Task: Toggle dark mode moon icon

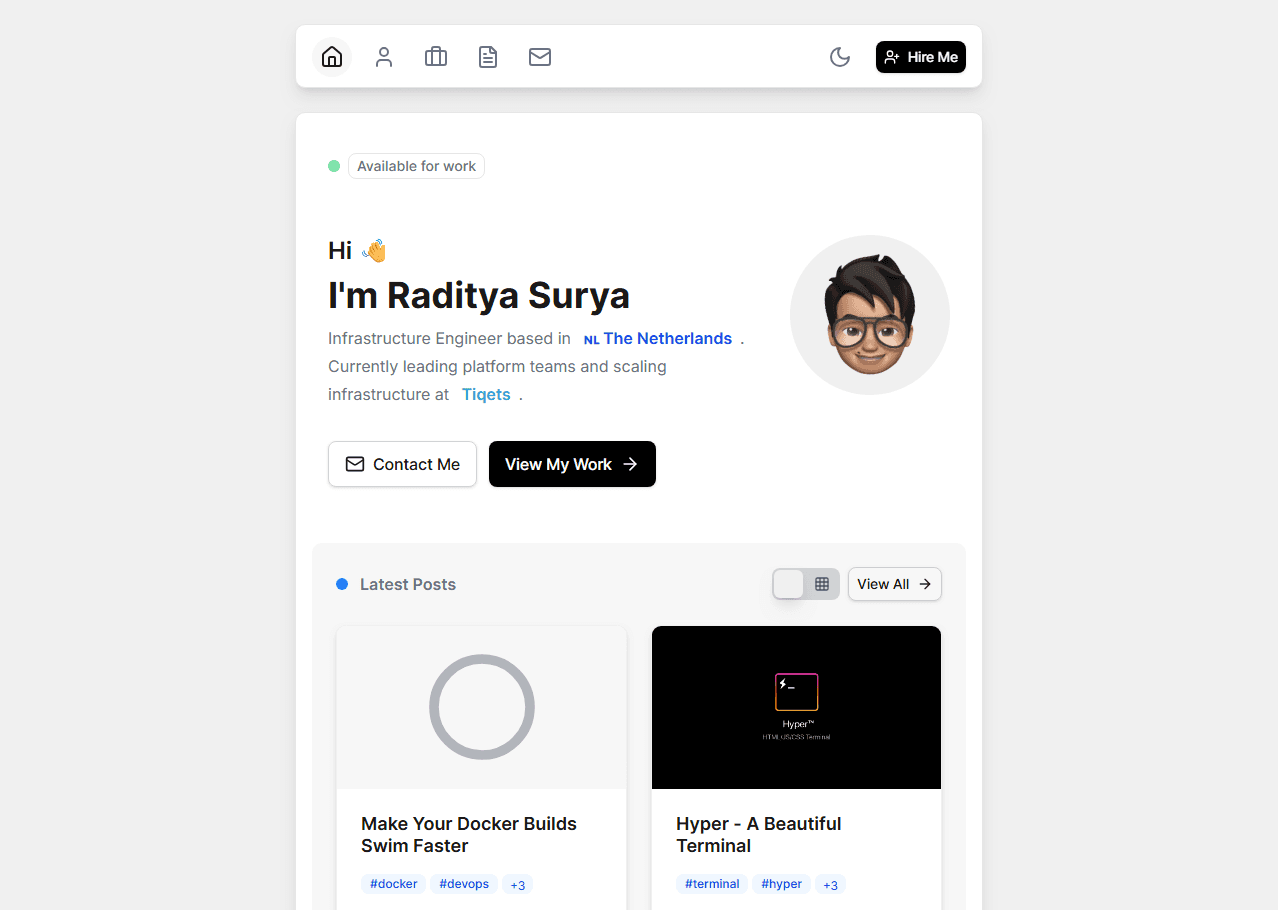Action: 840,57
